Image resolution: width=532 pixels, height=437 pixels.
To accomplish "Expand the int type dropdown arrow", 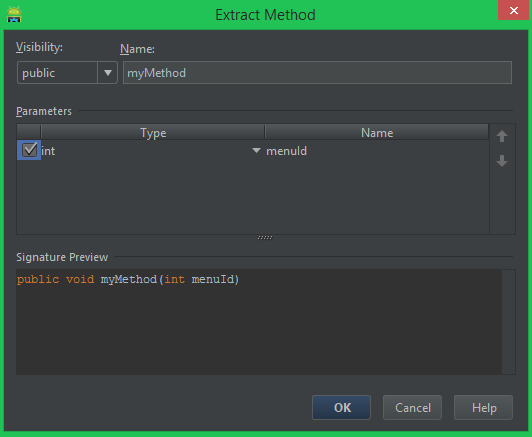I will [256, 150].
